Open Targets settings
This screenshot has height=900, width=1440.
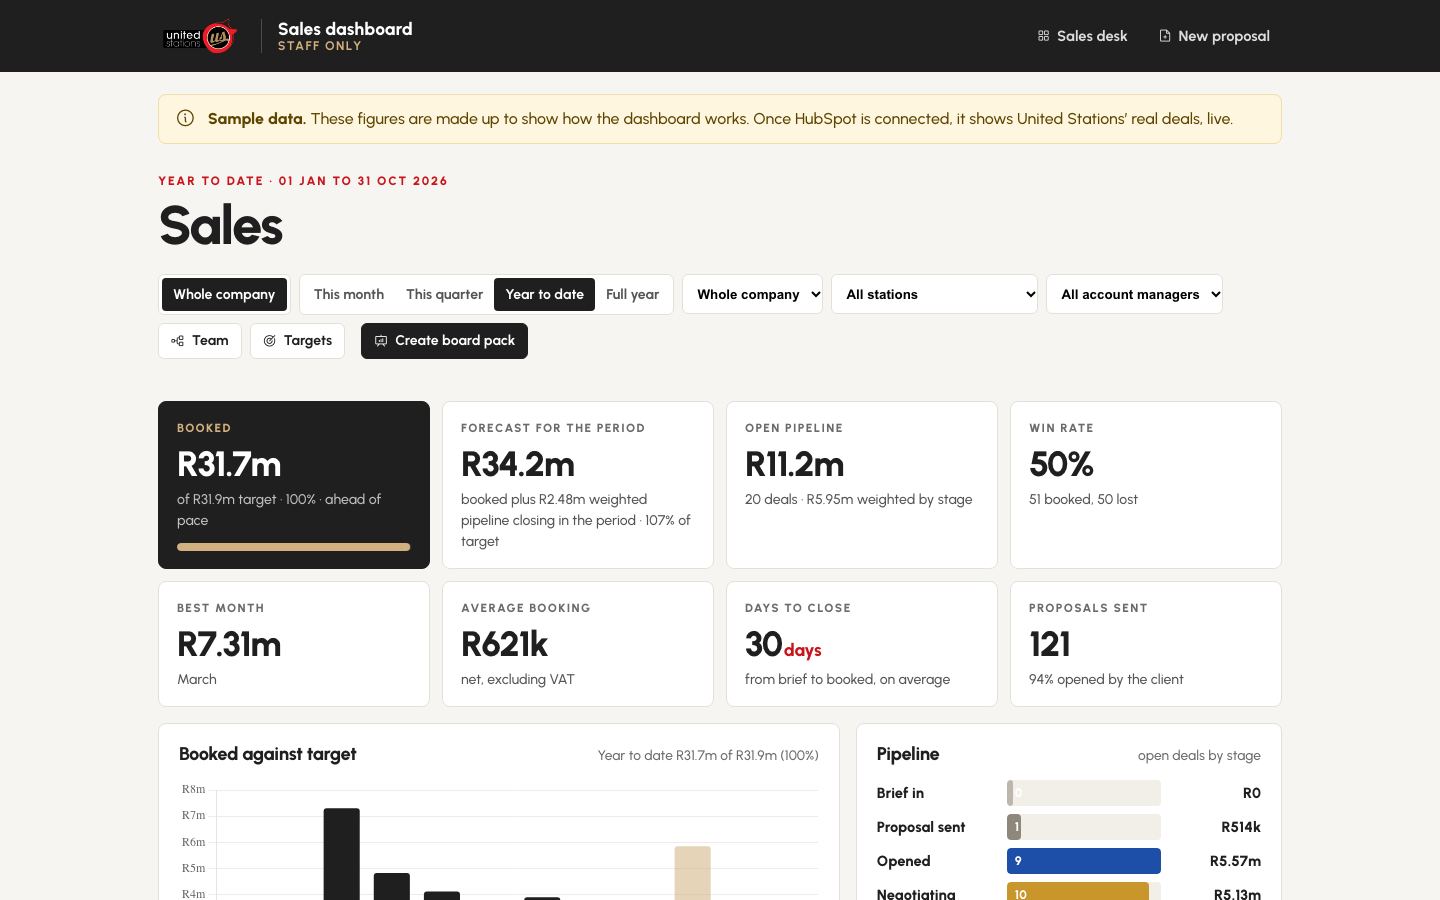point(297,341)
